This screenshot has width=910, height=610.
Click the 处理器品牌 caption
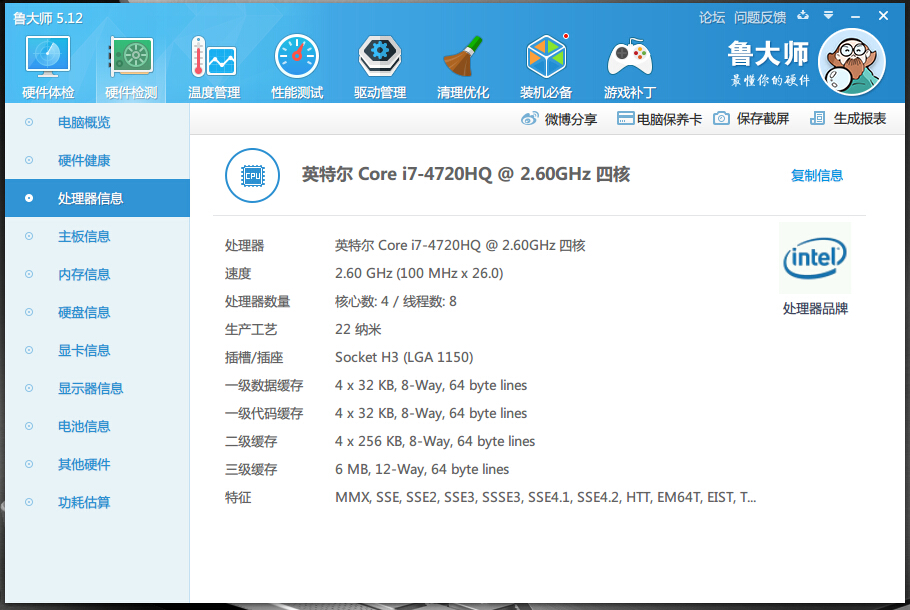(x=815, y=309)
